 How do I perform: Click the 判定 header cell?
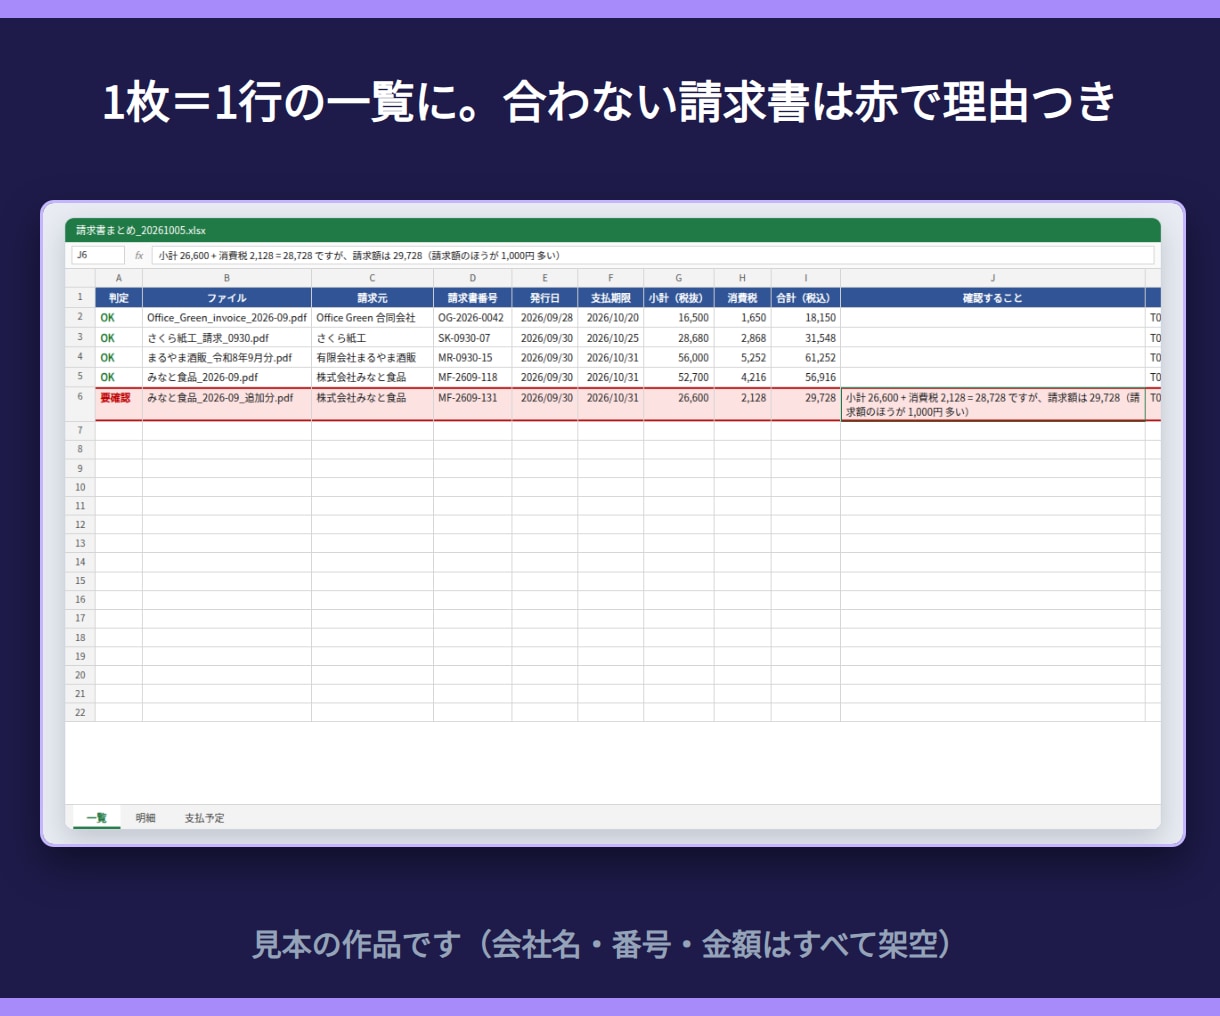point(119,298)
